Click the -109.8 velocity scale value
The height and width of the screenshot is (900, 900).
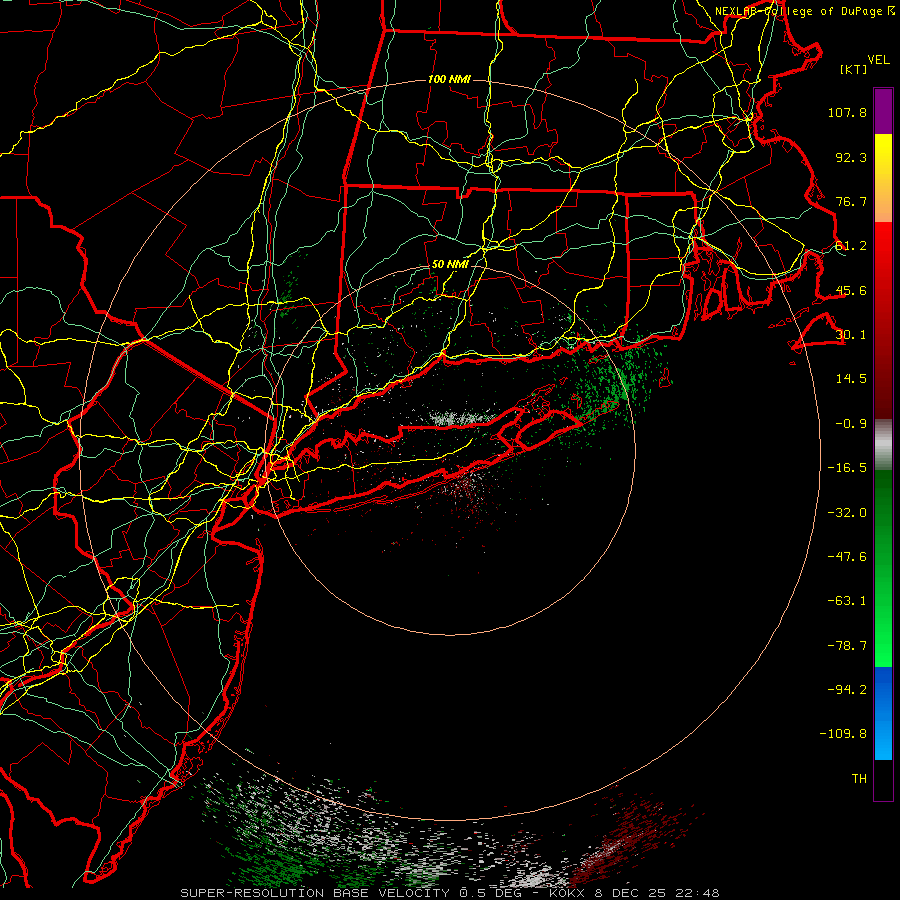click(x=843, y=734)
